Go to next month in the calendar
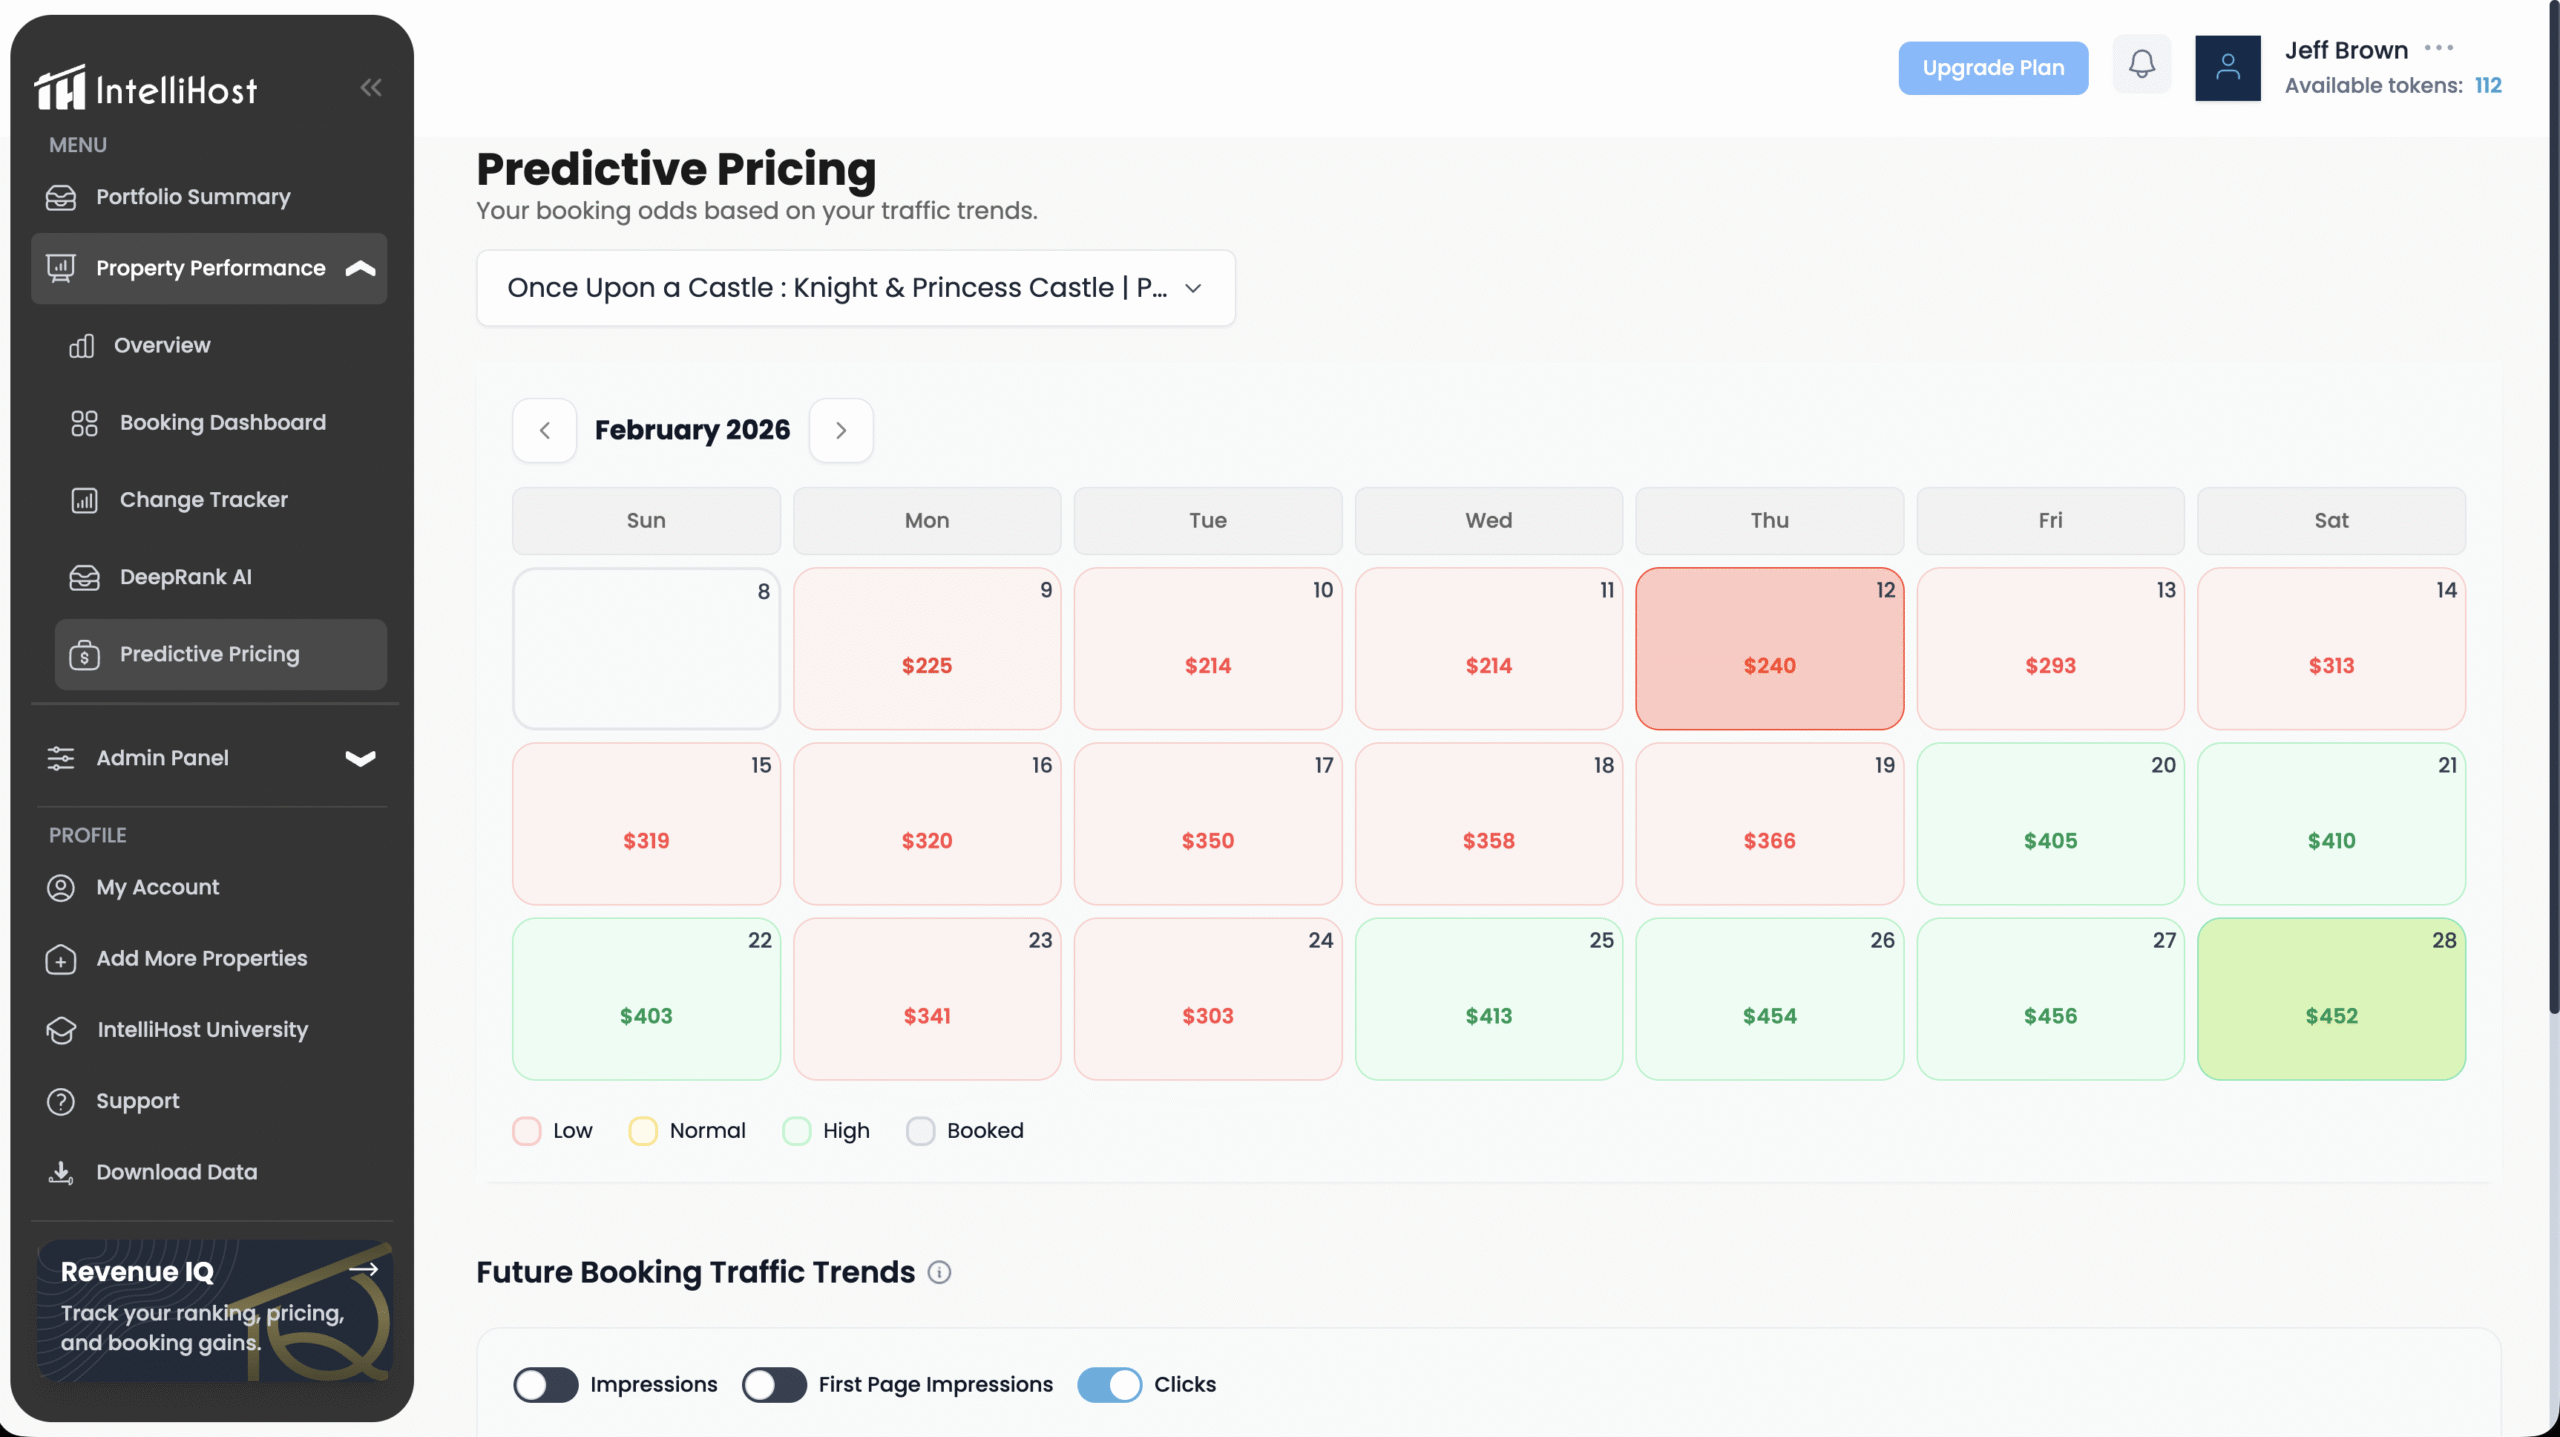The width and height of the screenshot is (2560, 1437). (841, 431)
